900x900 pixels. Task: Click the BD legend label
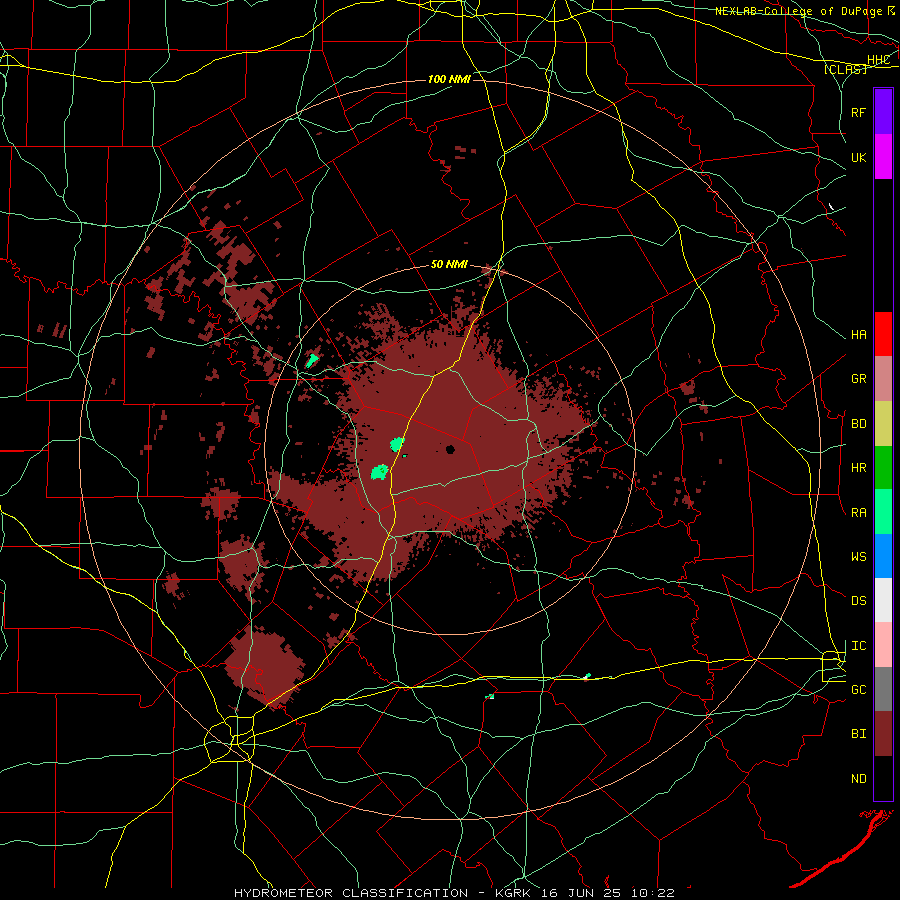[x=858, y=424]
